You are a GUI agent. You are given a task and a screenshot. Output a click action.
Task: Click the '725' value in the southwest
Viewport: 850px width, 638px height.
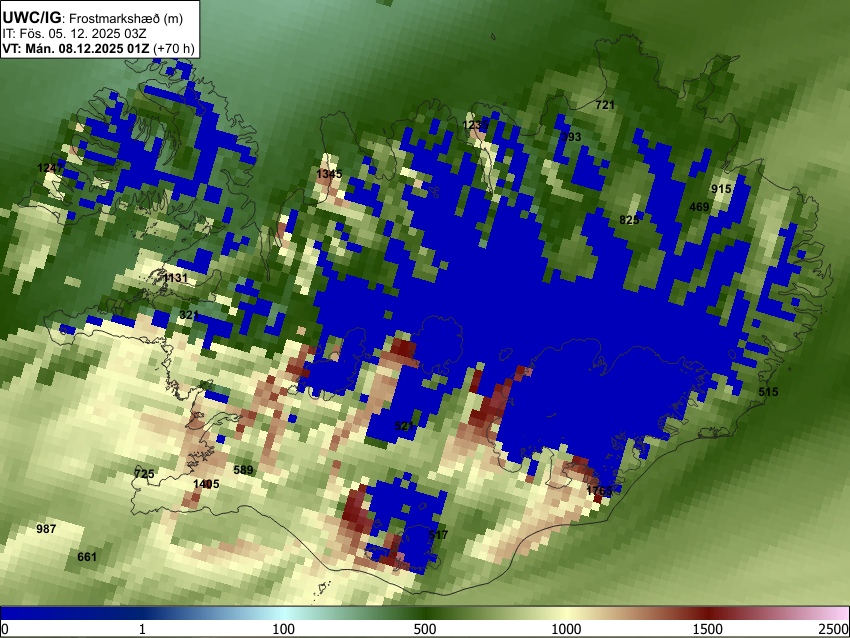pyautogui.click(x=144, y=474)
